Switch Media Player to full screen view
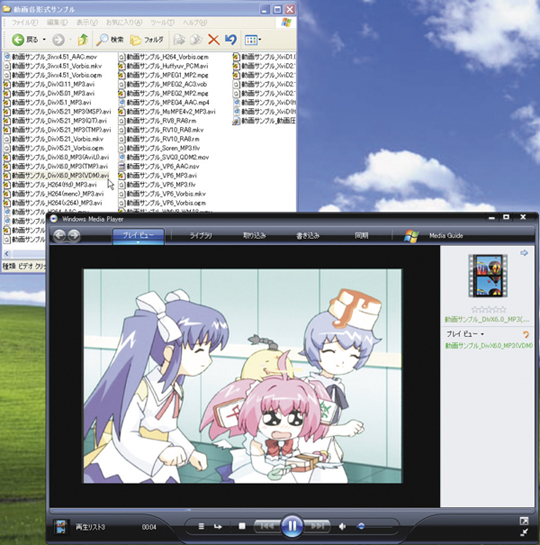 pyautogui.click(x=524, y=521)
